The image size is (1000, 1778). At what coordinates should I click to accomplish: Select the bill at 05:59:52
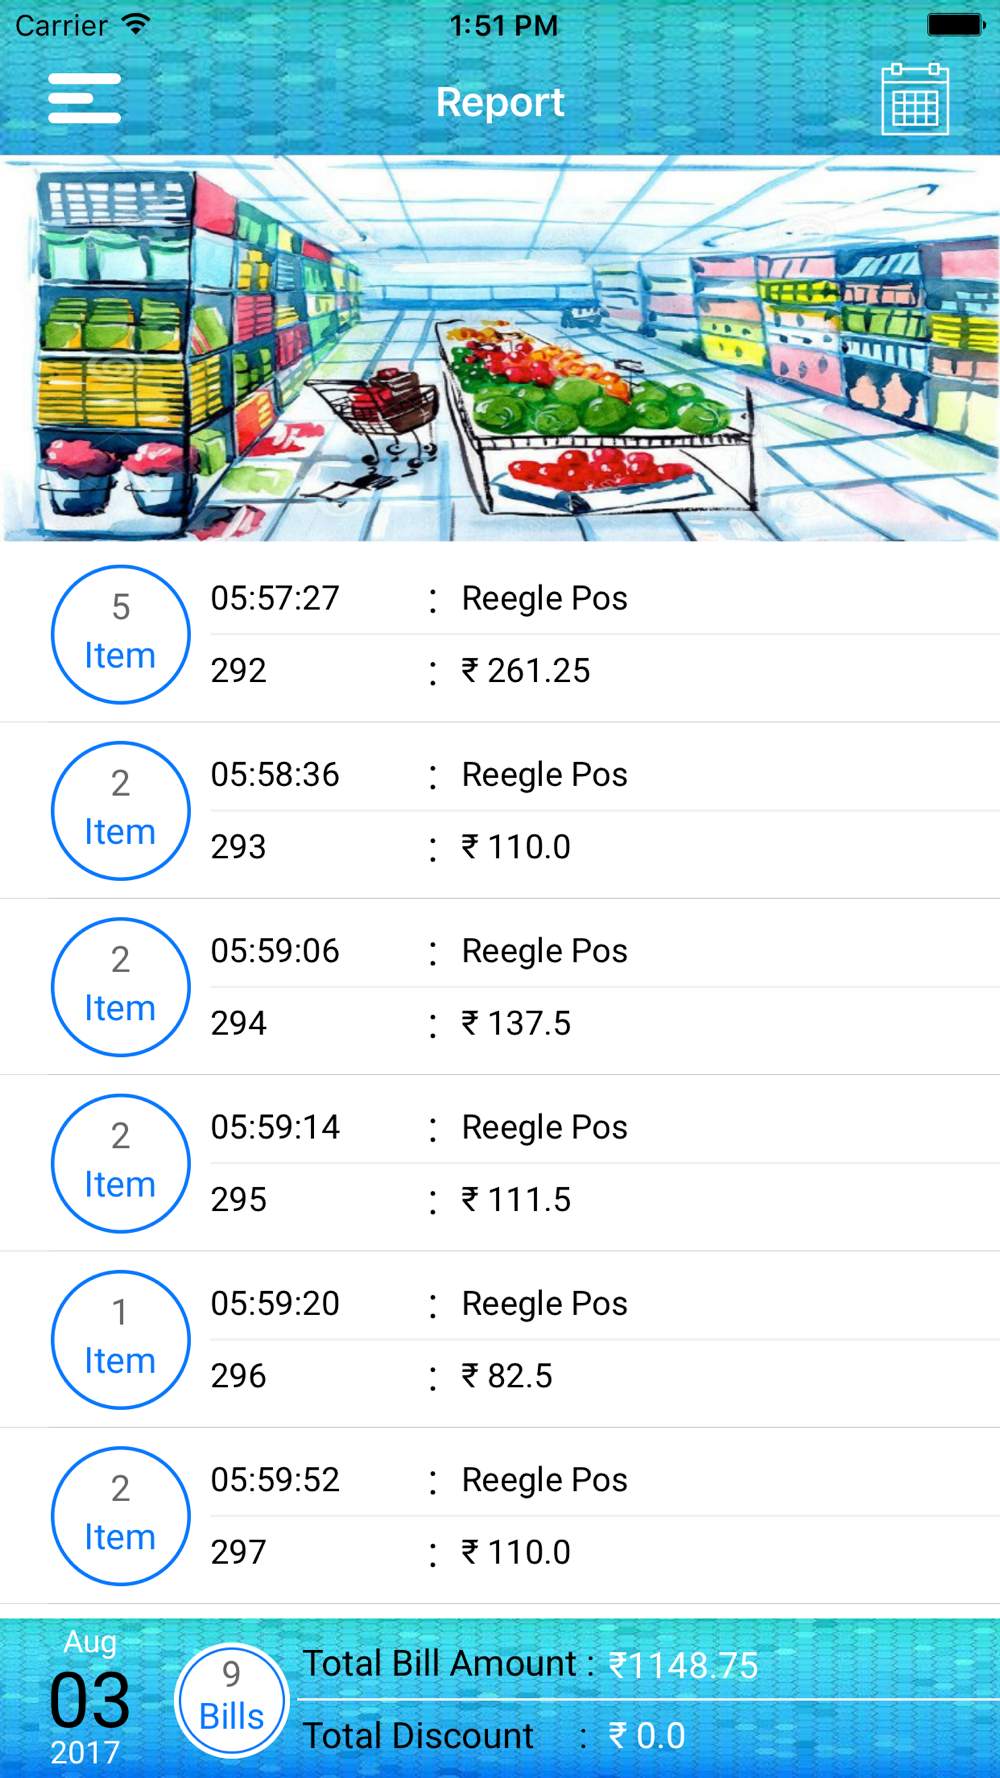coord(275,1480)
